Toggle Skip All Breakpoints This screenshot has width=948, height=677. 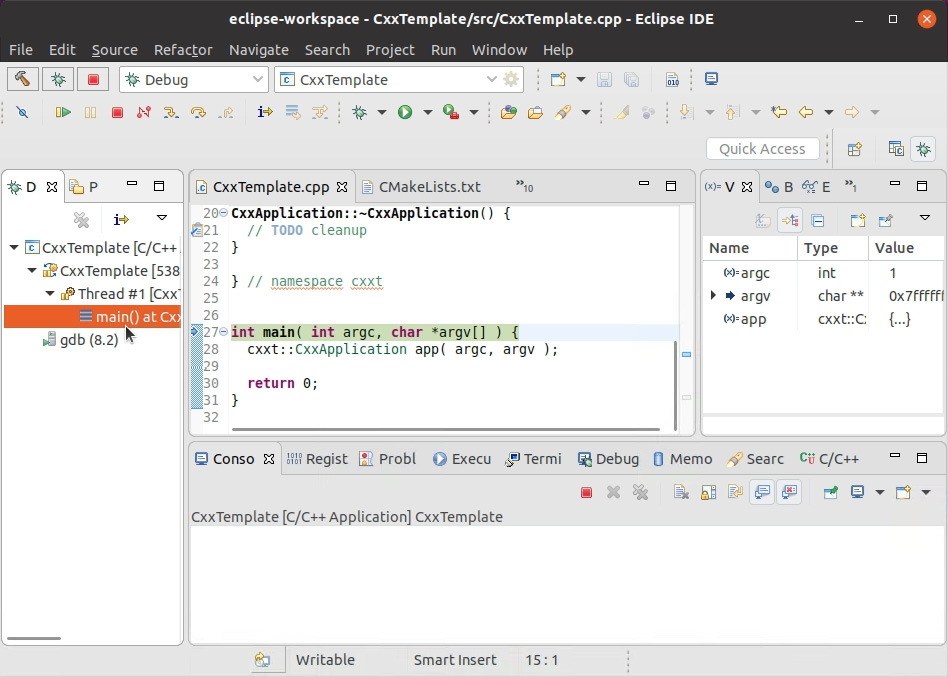tap(22, 112)
